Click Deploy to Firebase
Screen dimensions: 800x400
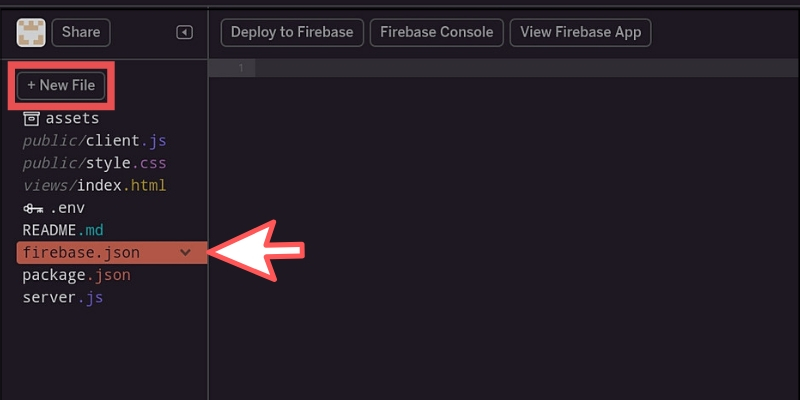coord(292,33)
